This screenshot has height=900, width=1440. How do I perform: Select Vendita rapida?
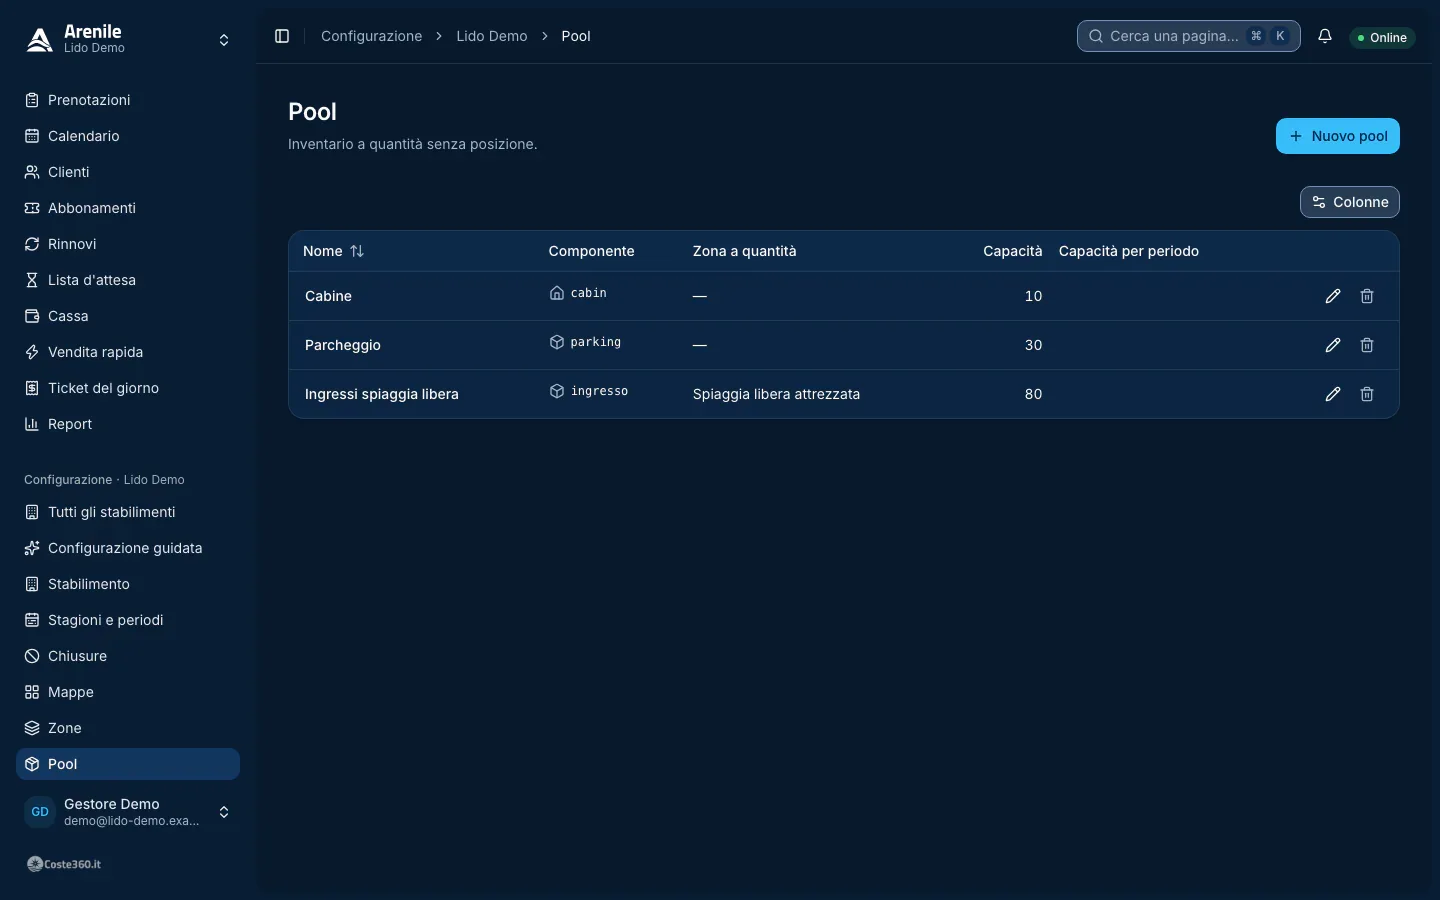pos(128,352)
